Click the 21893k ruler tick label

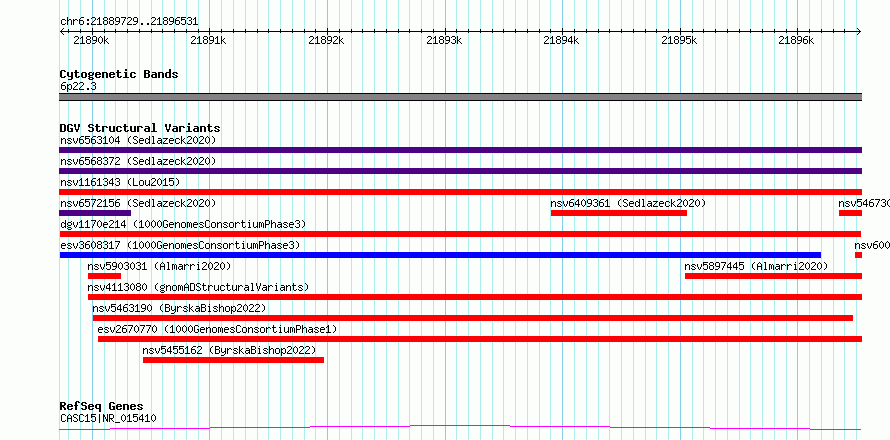(444, 40)
